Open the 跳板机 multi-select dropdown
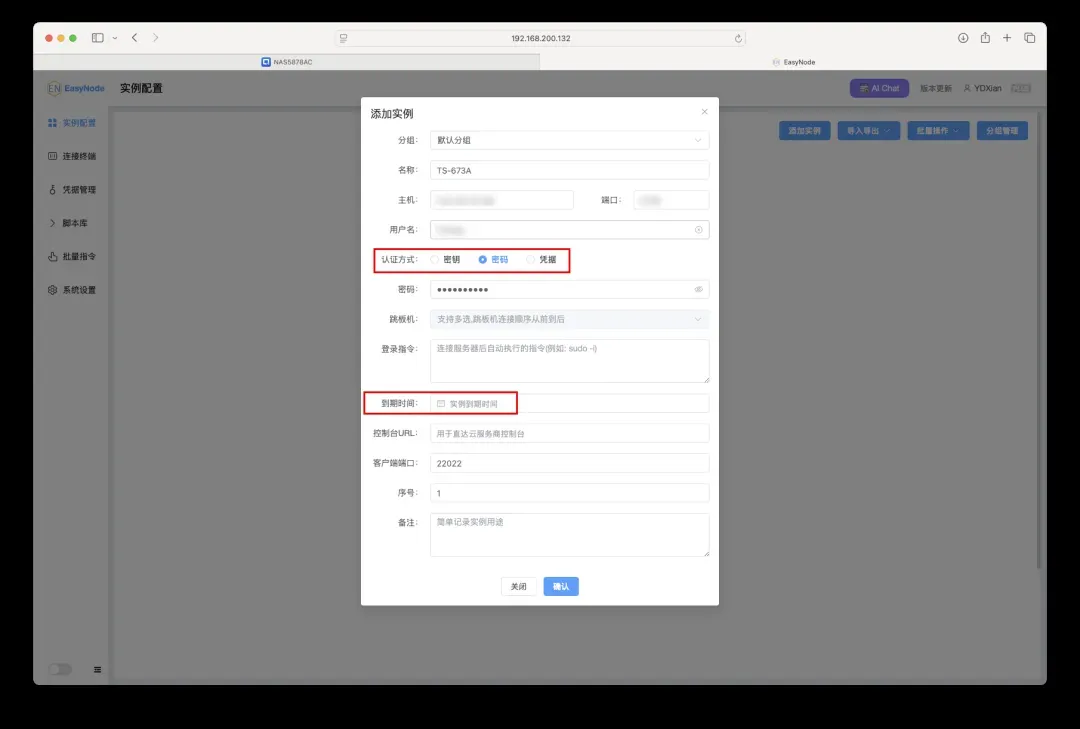Viewport: 1080px width, 729px height. (x=569, y=319)
